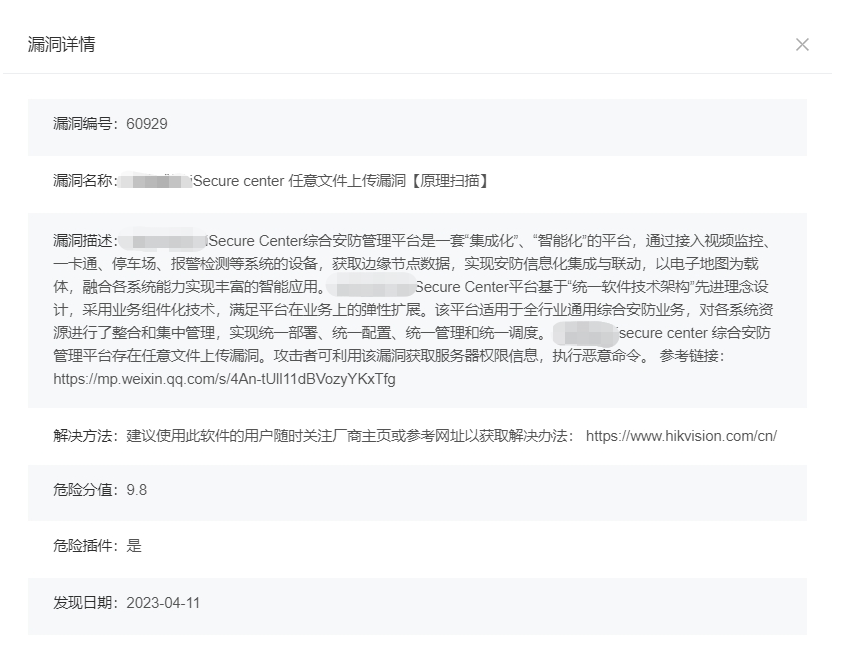This screenshot has height=661, width=844.
Task: Select the discovery date 2023-04-11
Action: (x=166, y=600)
